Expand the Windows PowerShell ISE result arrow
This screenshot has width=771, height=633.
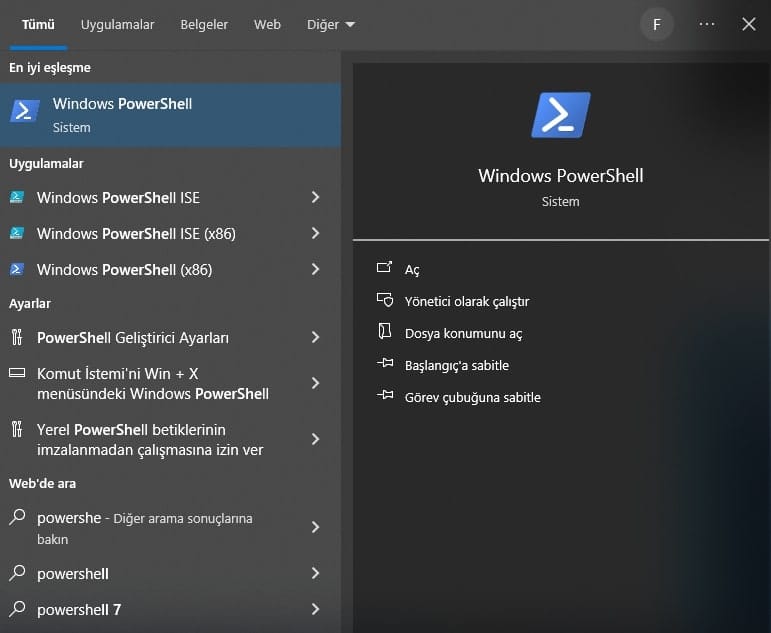pos(315,198)
